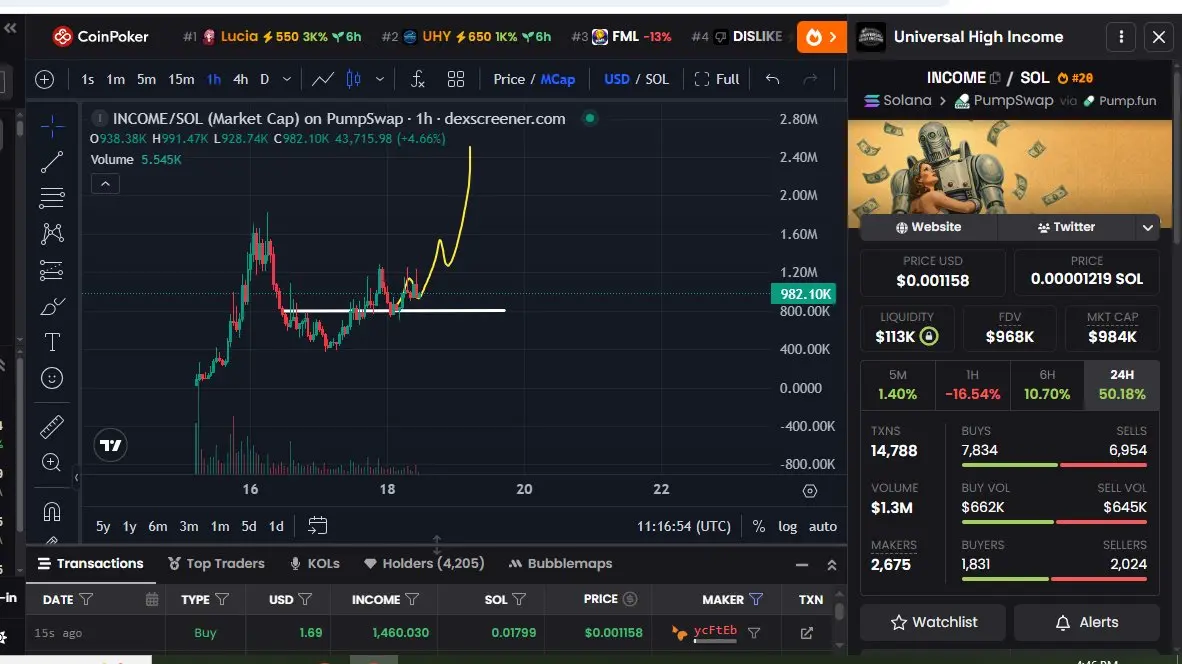Collapse the left sidebar with double chevron
1182x664 pixels.
coord(11,29)
